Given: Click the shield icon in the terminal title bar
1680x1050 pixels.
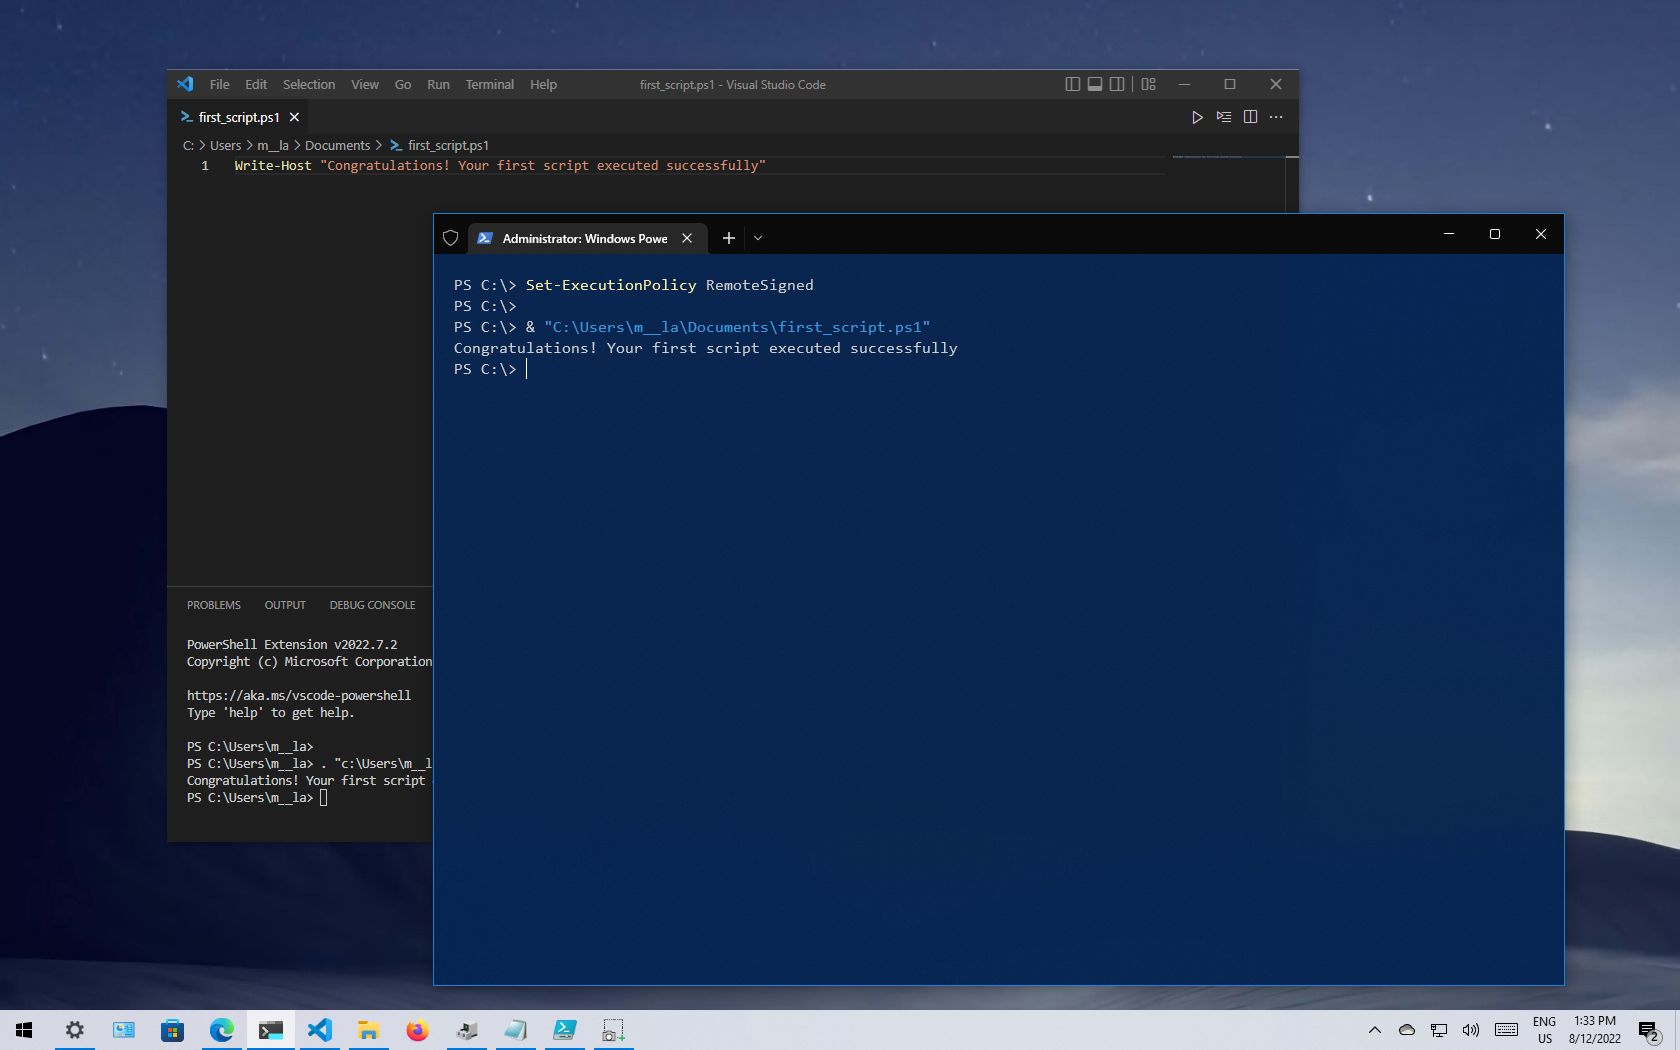Looking at the screenshot, I should pyautogui.click(x=450, y=238).
